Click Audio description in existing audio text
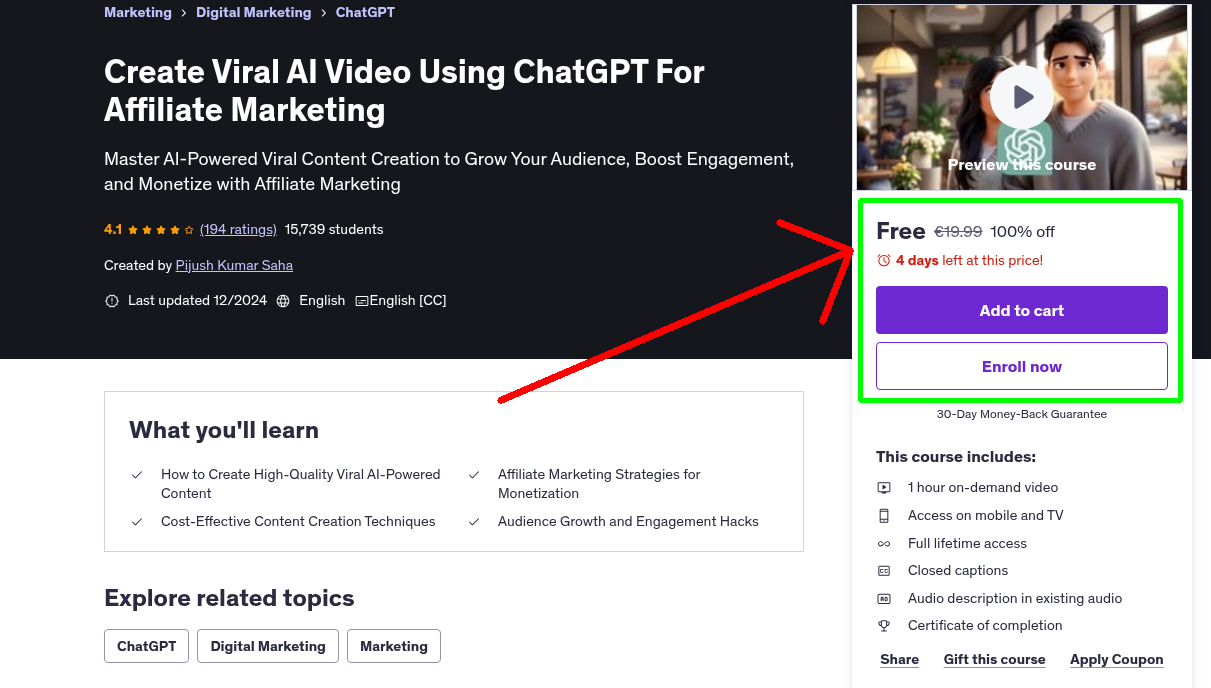This screenshot has height=688, width=1211. (1015, 599)
